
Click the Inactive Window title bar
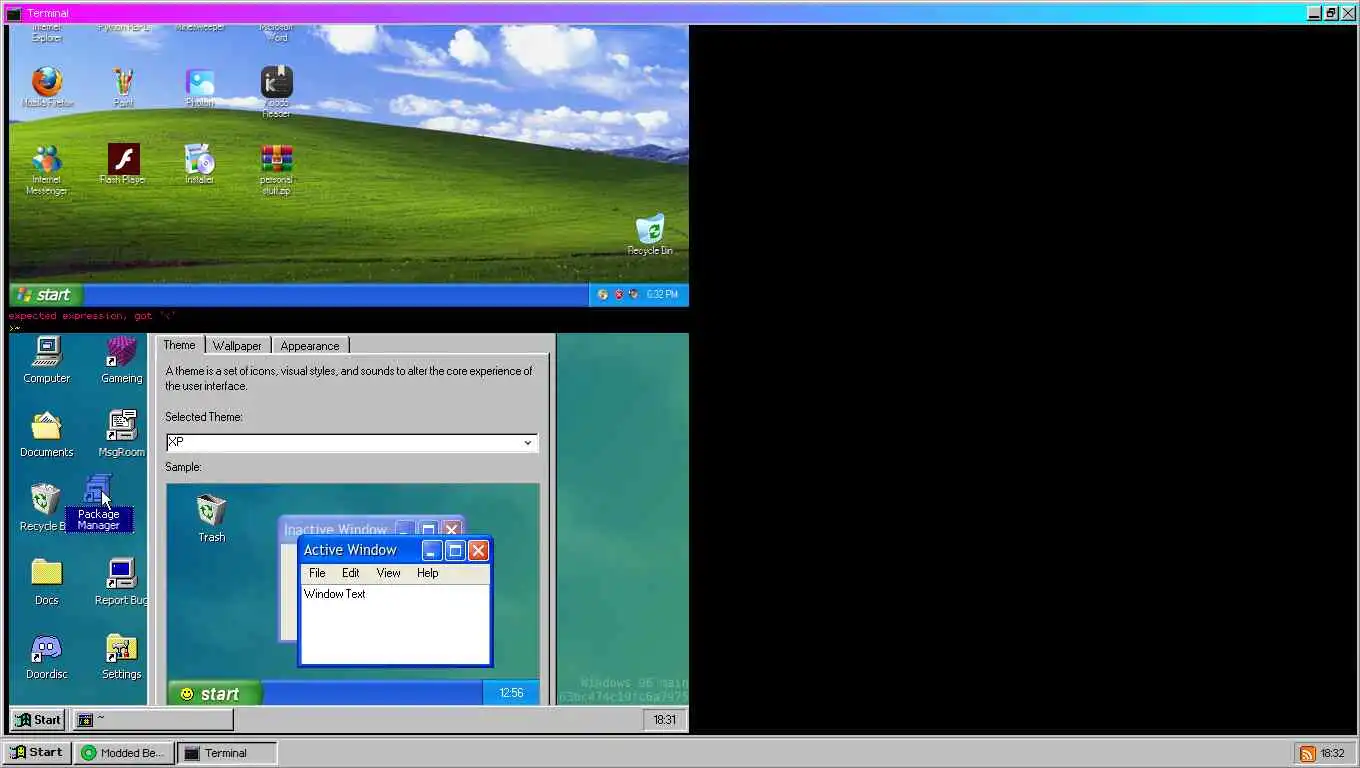[x=335, y=529]
